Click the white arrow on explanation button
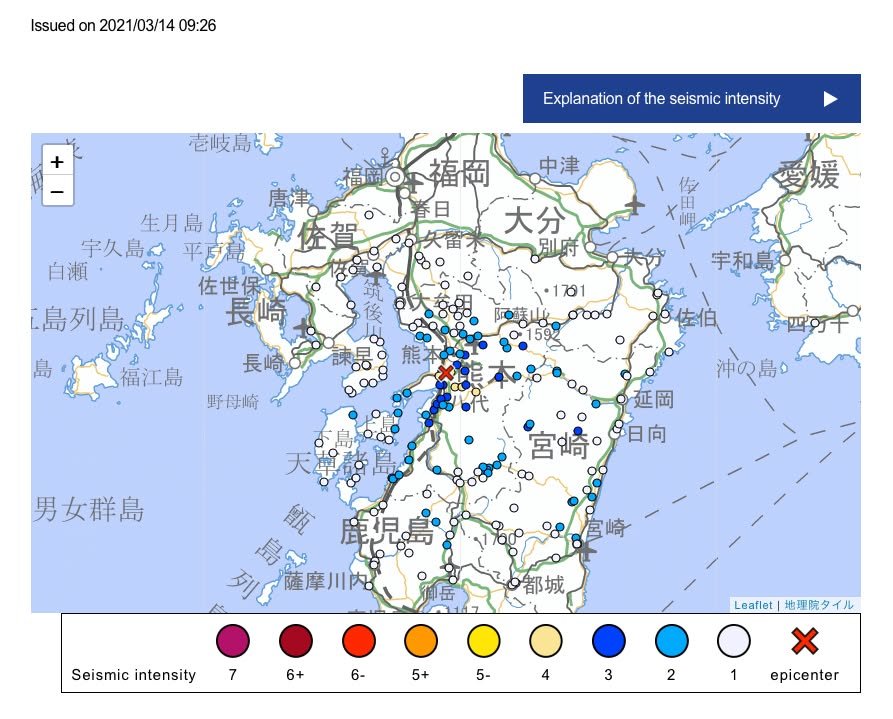This screenshot has height=719, width=893. tap(830, 99)
